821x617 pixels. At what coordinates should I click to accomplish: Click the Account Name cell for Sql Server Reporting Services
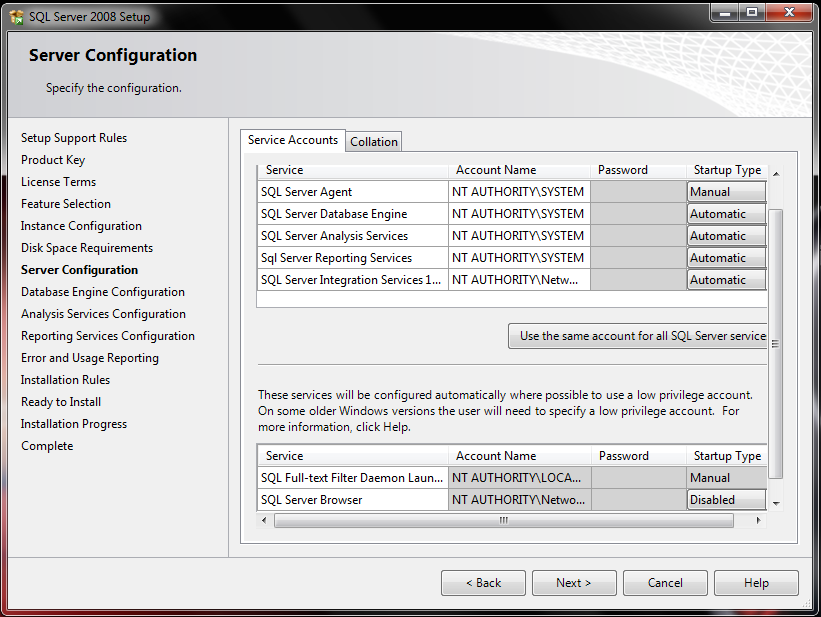pos(519,258)
